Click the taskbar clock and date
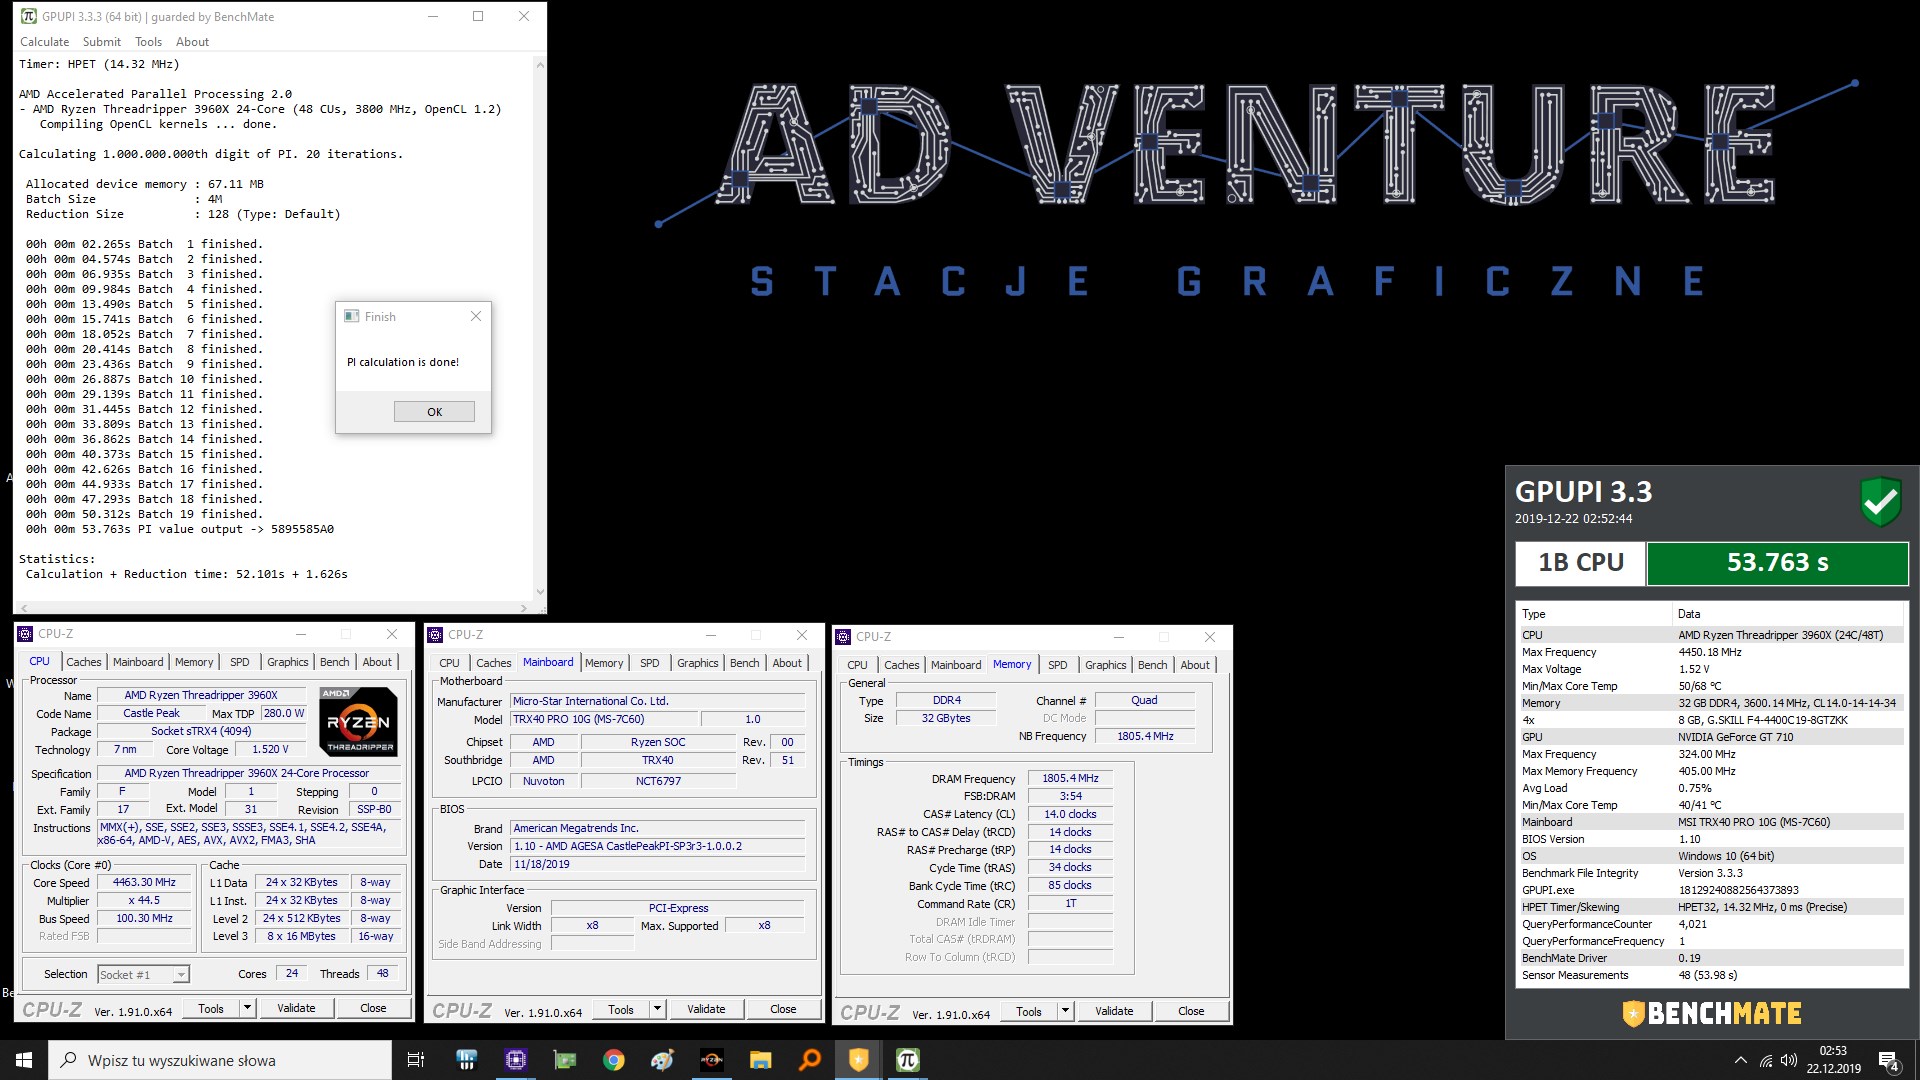 (1834, 1060)
